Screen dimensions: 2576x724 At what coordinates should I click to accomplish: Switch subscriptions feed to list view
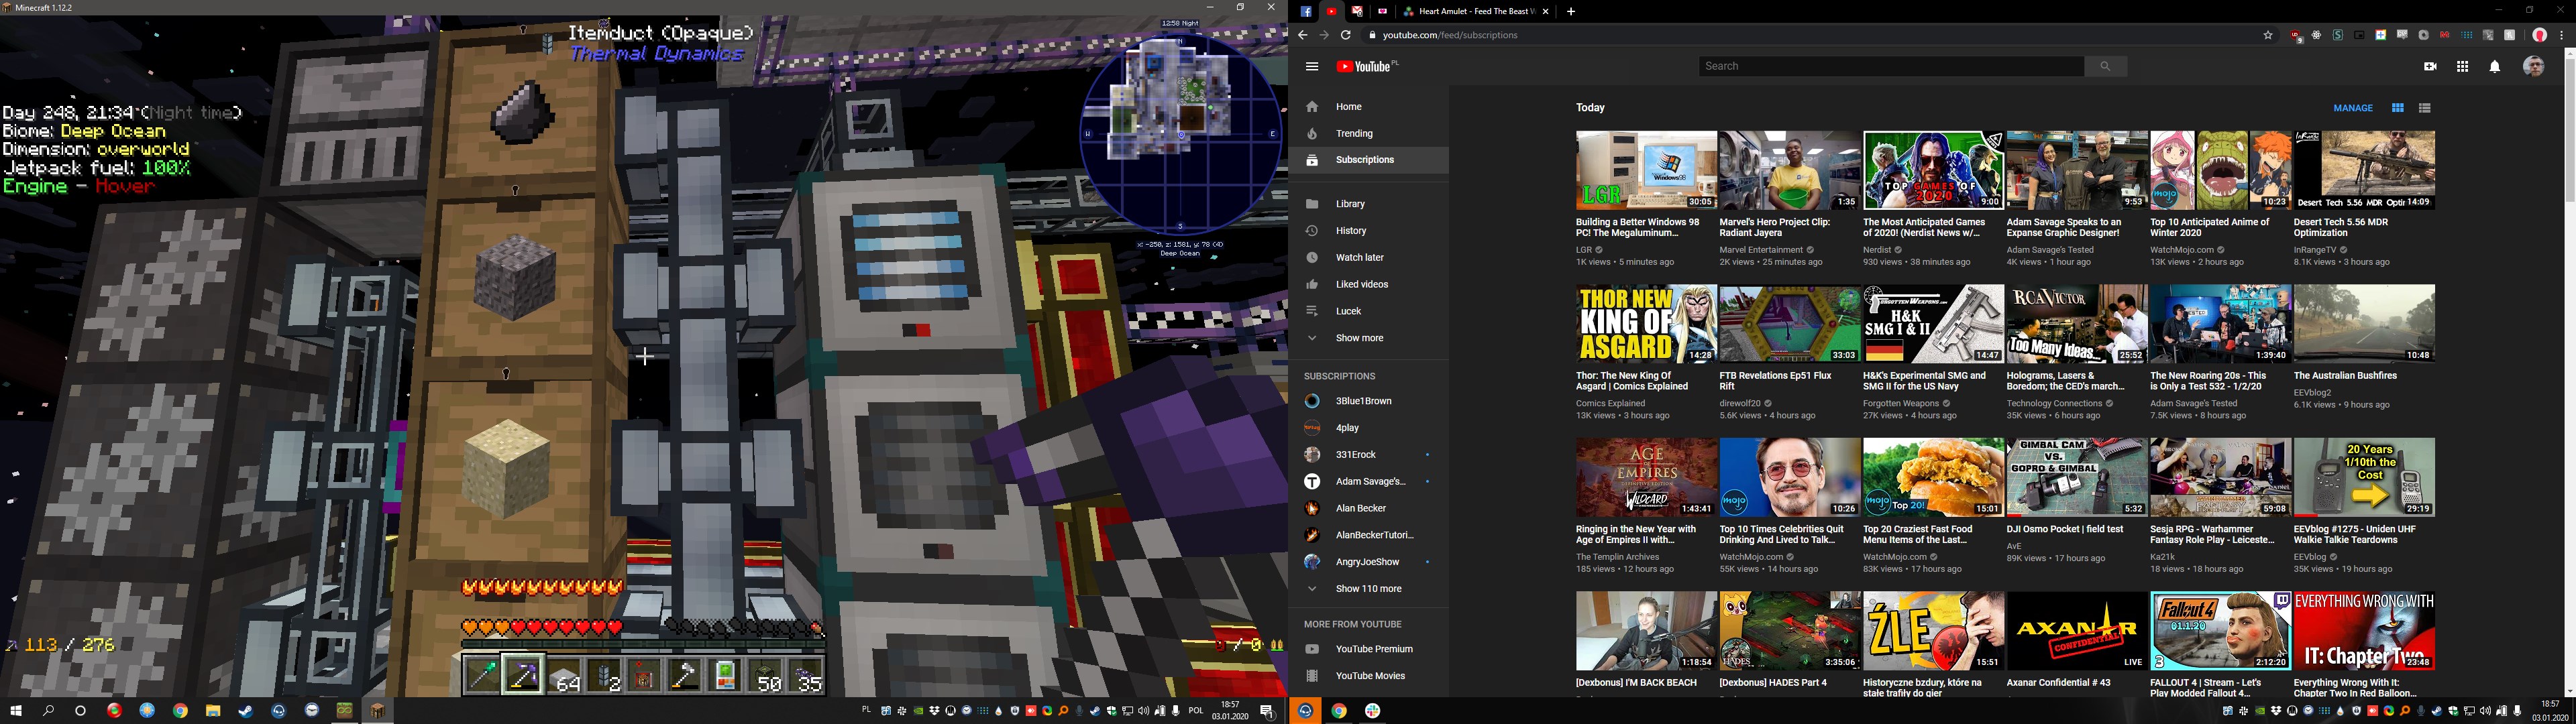click(2425, 108)
